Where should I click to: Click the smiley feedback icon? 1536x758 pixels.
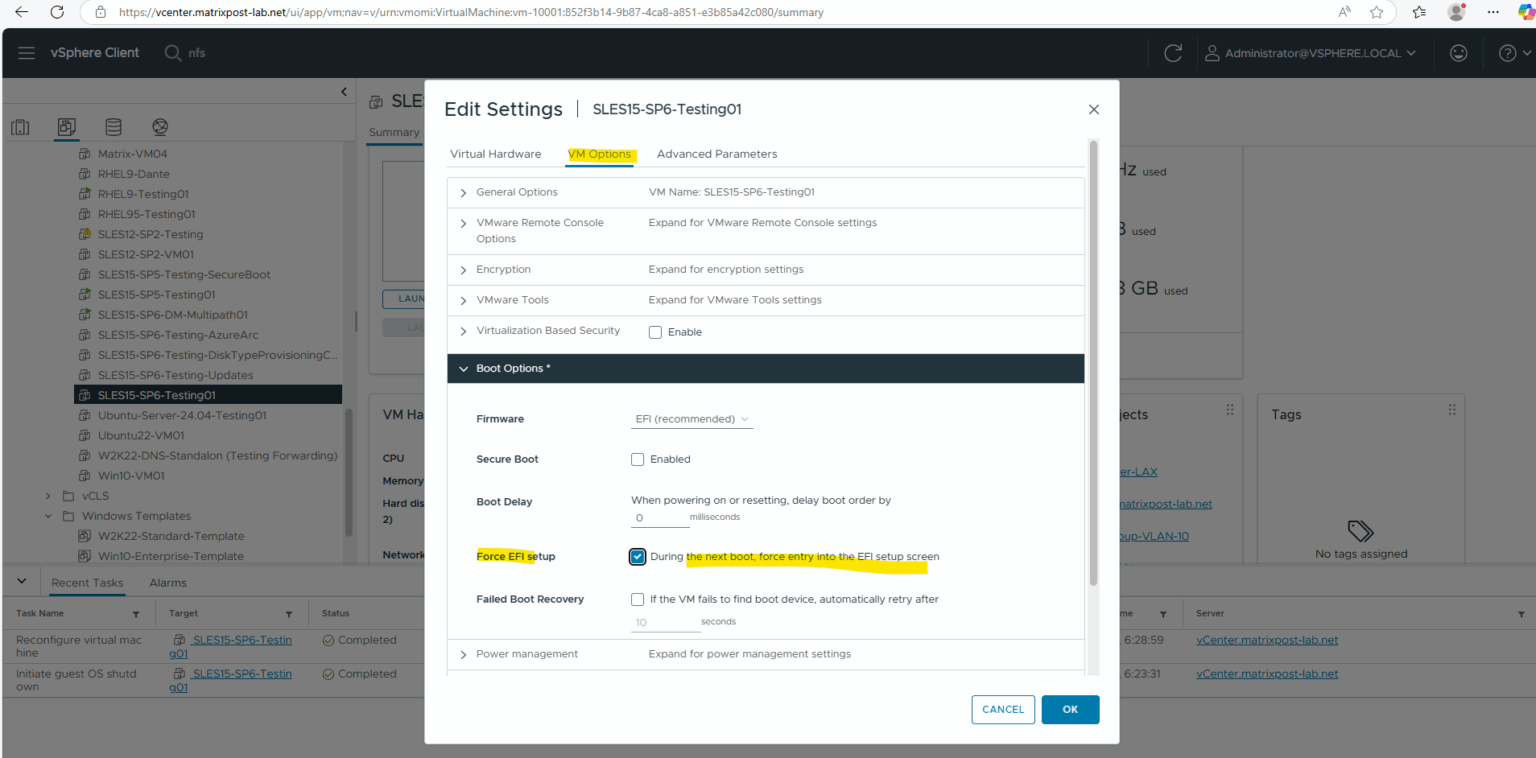pyautogui.click(x=1459, y=53)
